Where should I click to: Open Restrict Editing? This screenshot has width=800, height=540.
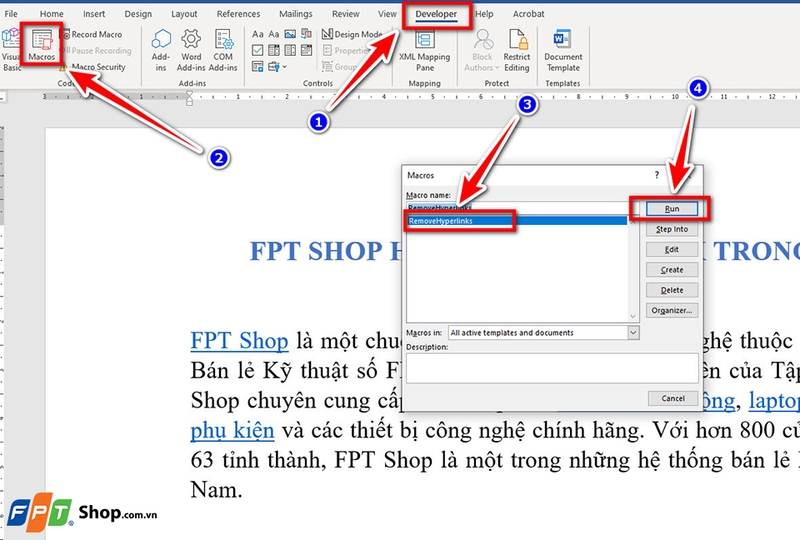[517, 50]
